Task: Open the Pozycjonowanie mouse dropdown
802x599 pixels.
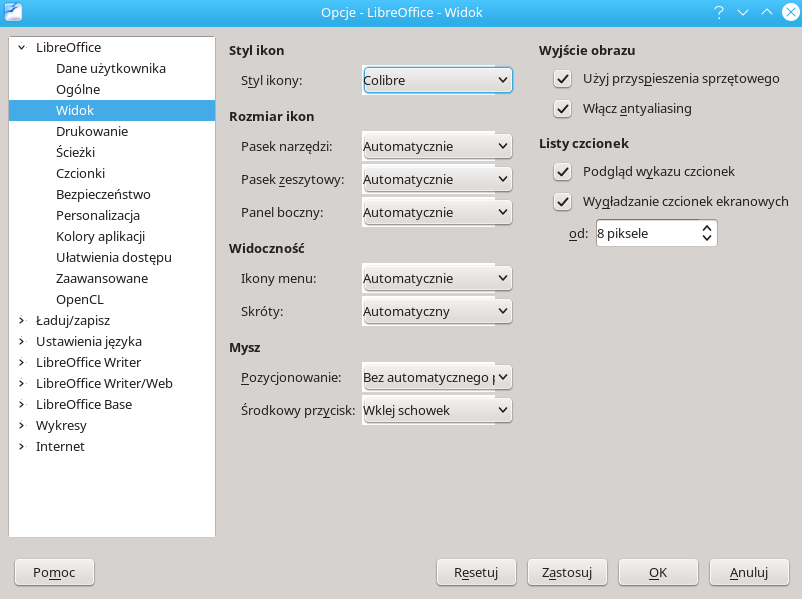Action: click(437, 378)
